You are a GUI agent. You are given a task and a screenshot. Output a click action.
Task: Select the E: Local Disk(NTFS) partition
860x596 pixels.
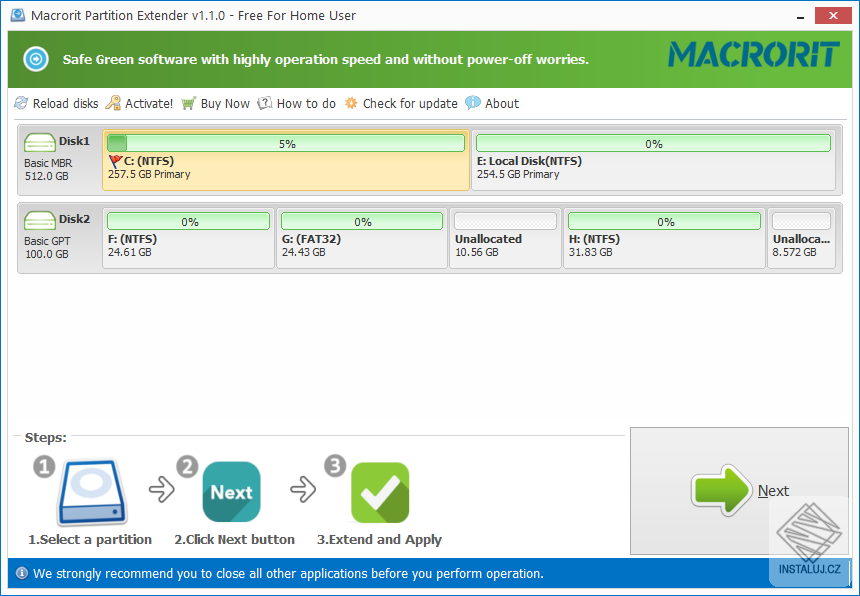(x=653, y=160)
